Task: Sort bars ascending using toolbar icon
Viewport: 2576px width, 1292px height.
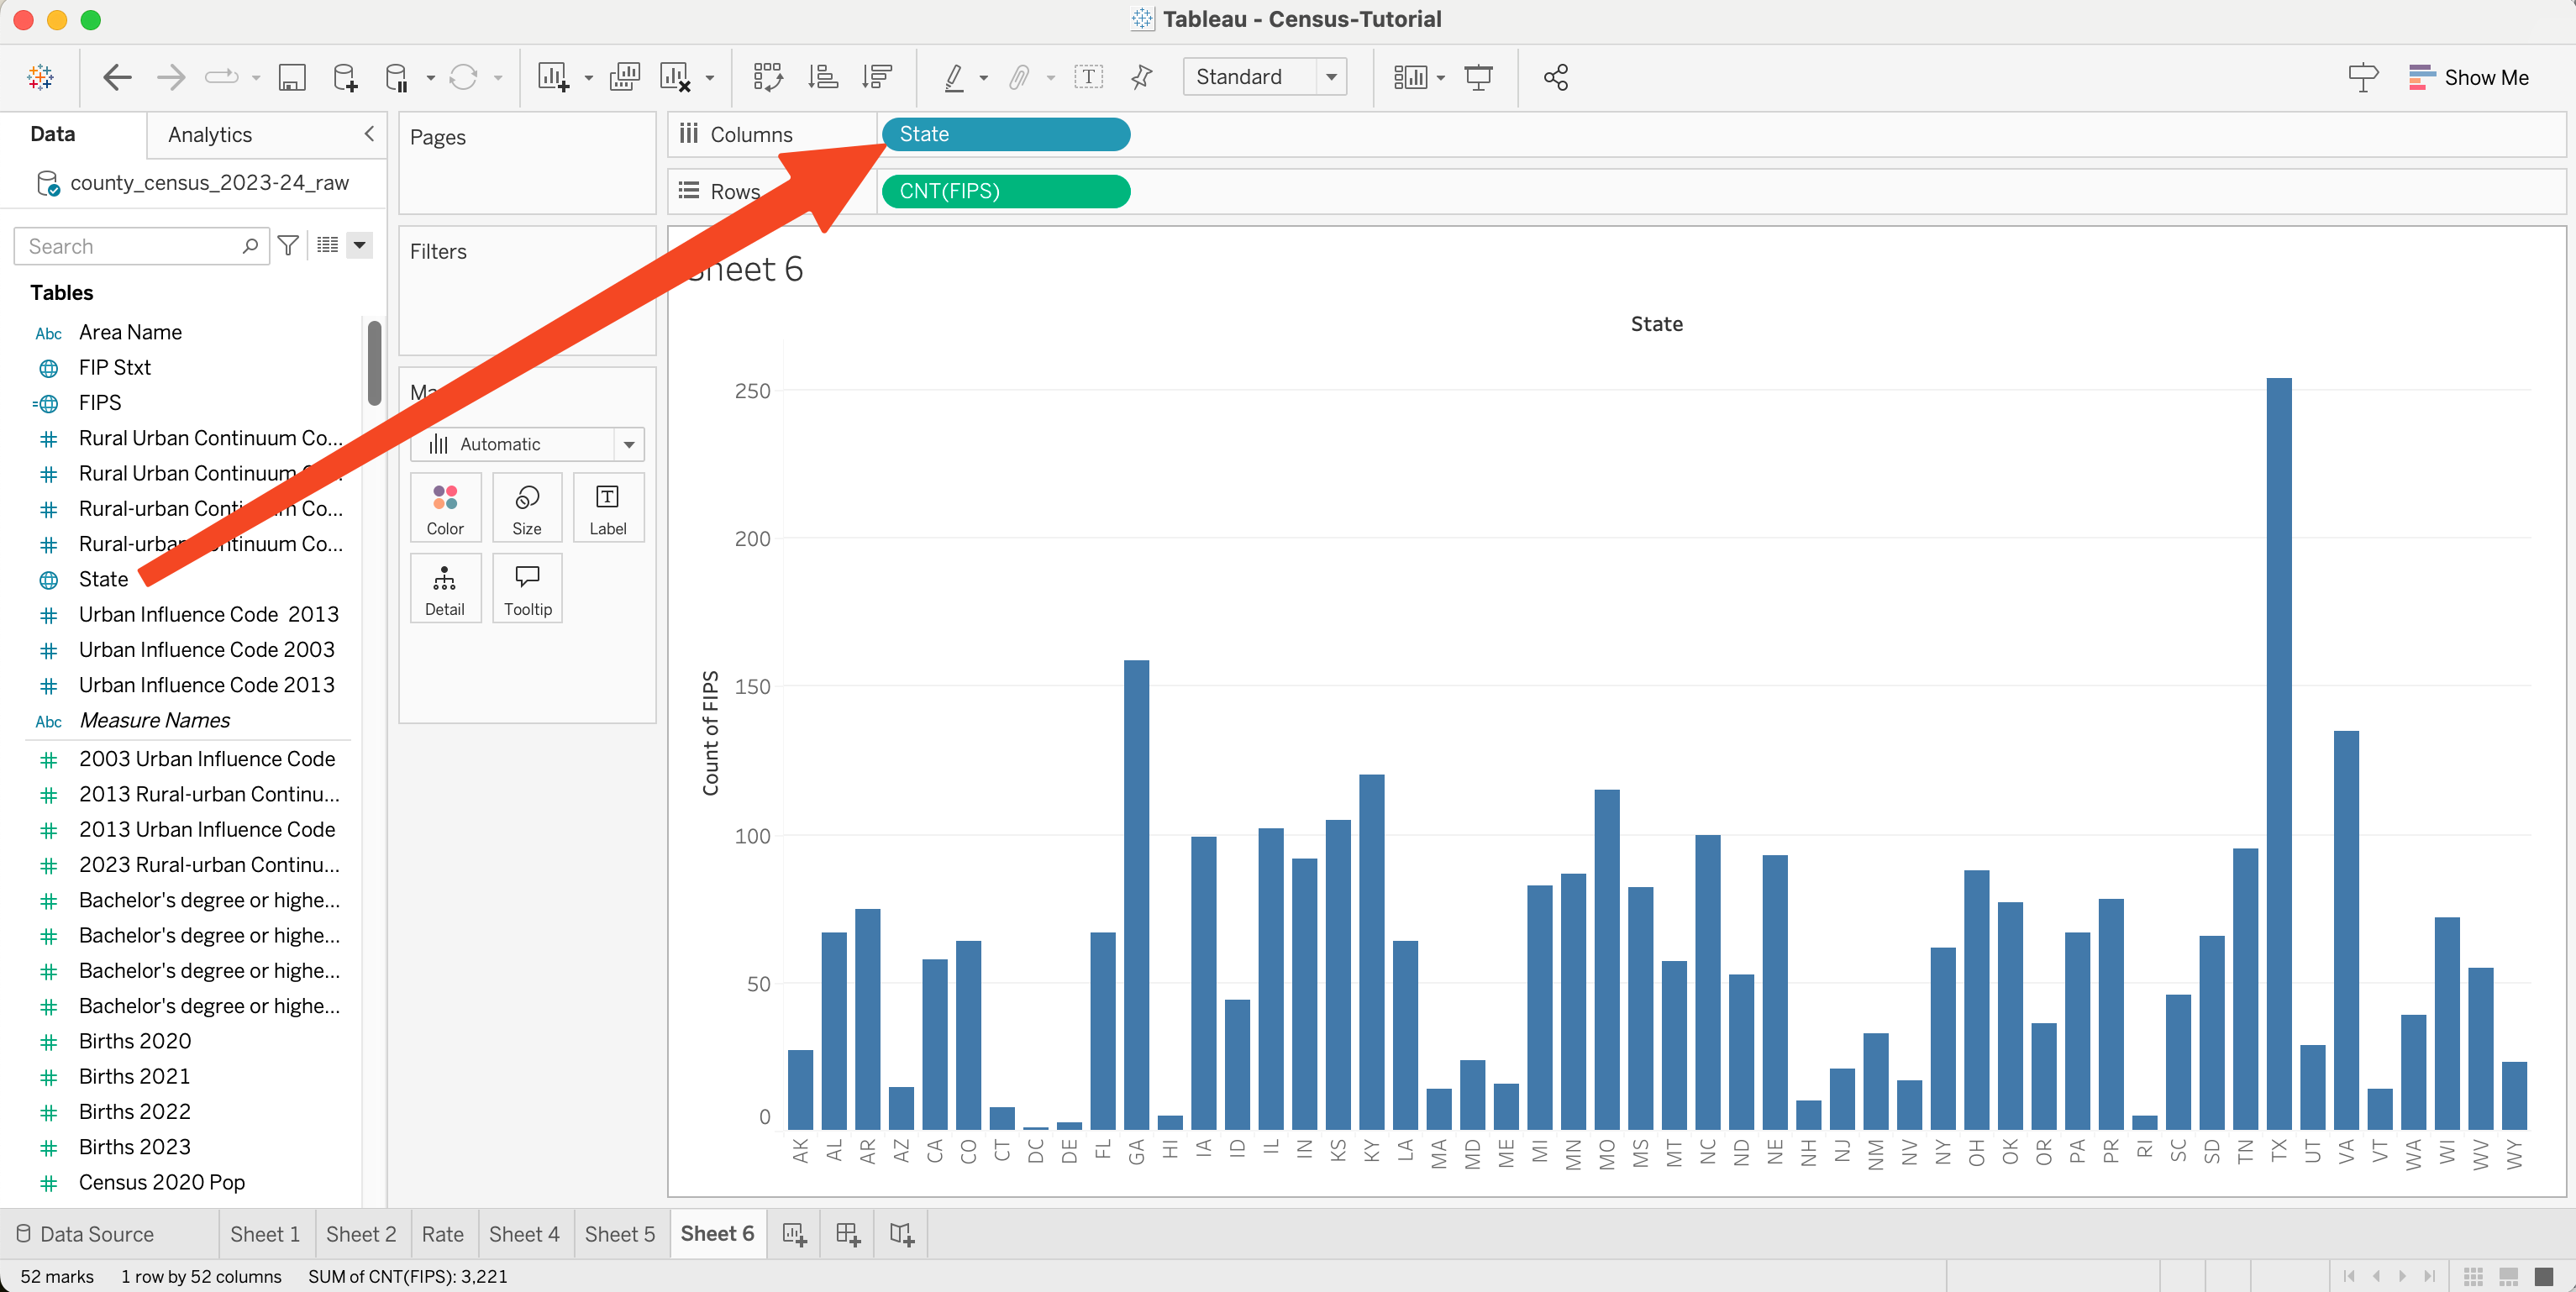Action: tap(822, 77)
